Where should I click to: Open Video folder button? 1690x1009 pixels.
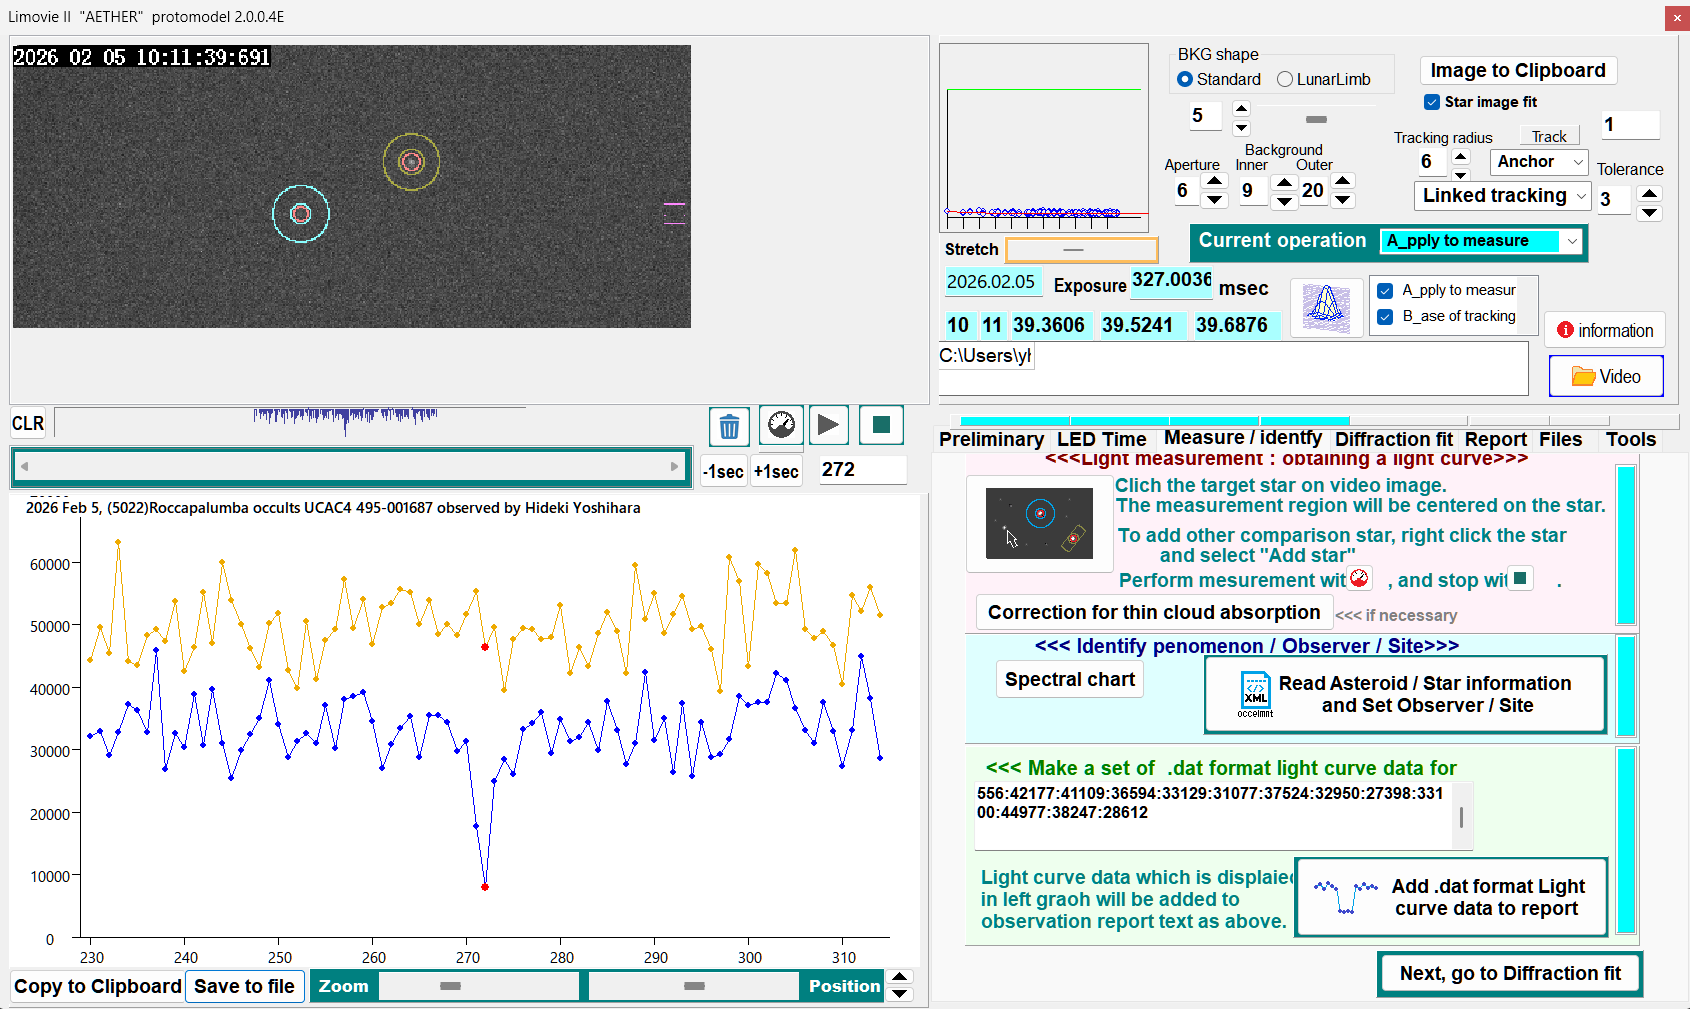pos(1606,377)
